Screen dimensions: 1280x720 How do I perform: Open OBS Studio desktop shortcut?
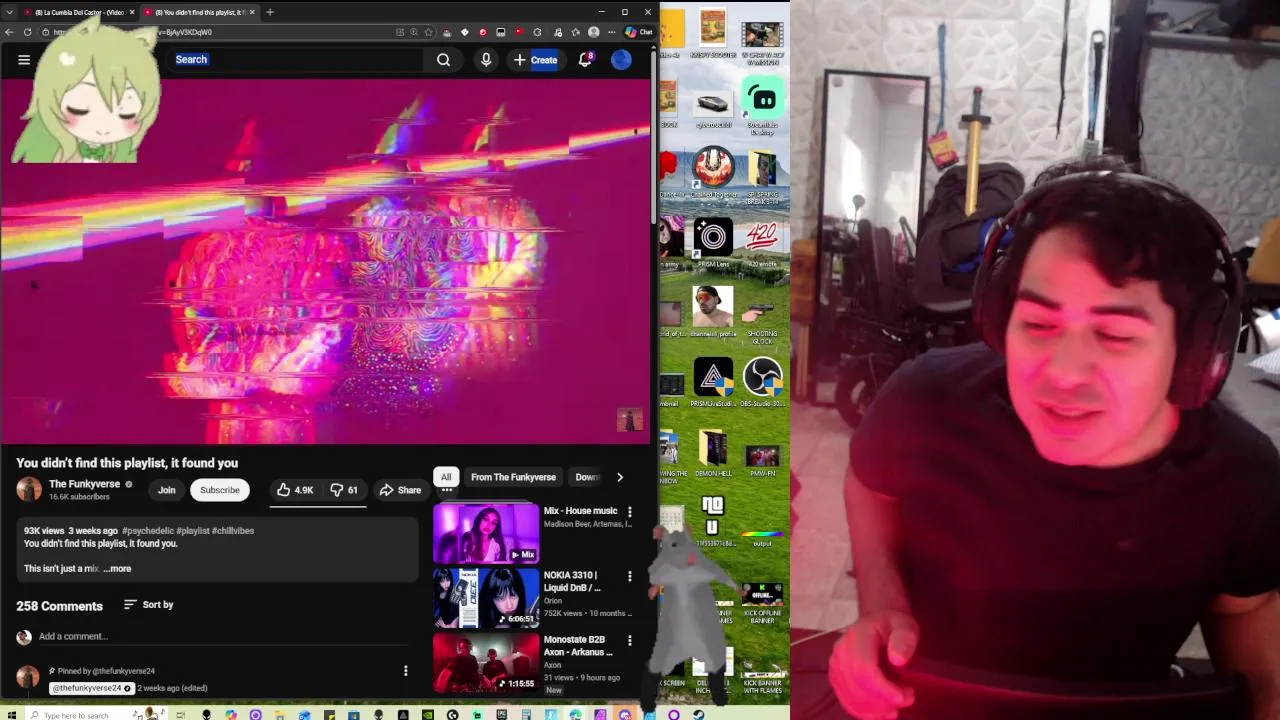pyautogui.click(x=762, y=381)
